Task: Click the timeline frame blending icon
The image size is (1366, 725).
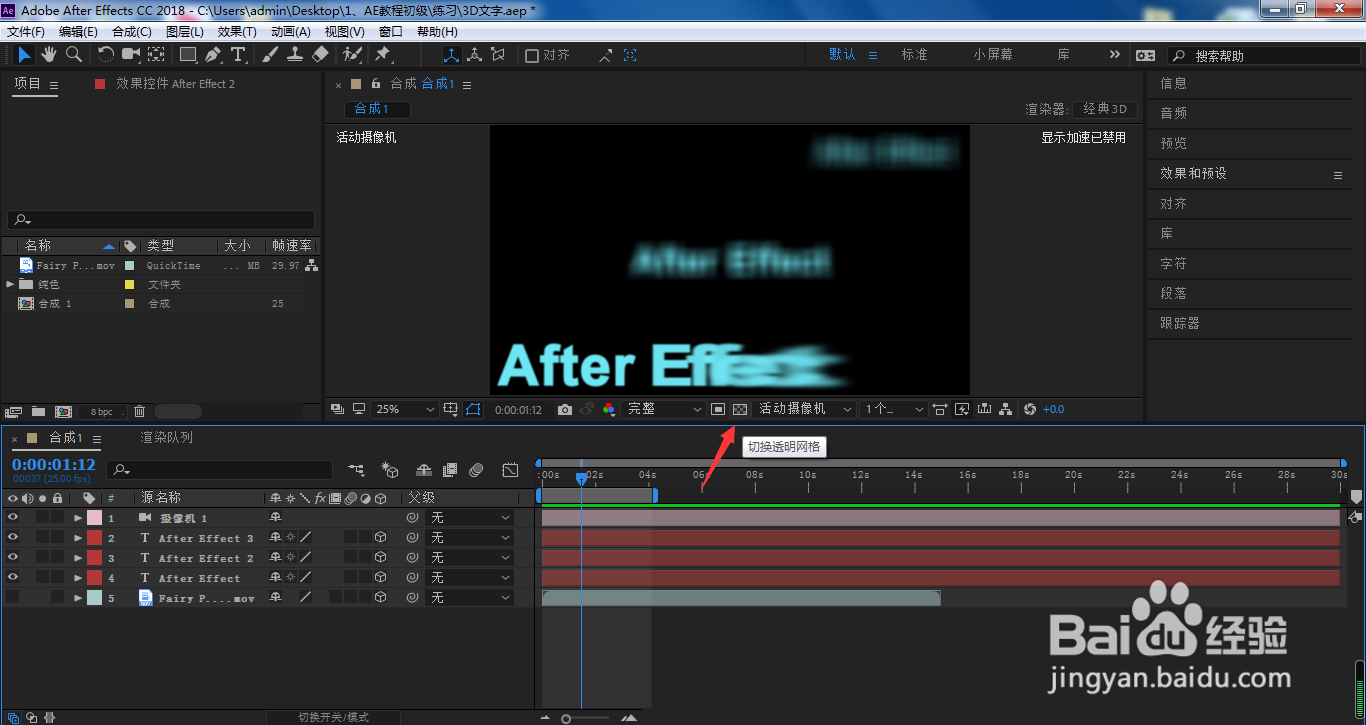Action: coord(451,470)
